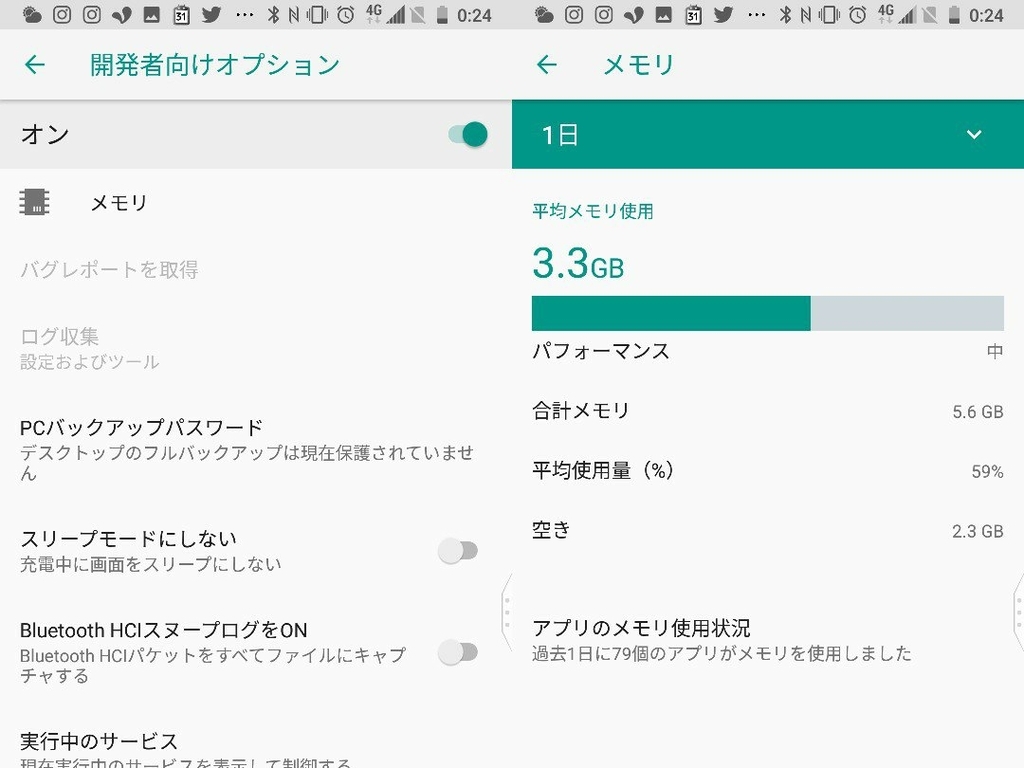Tap the 合計メモリ 5.6 GB row
1024x768 pixels.
click(768, 411)
